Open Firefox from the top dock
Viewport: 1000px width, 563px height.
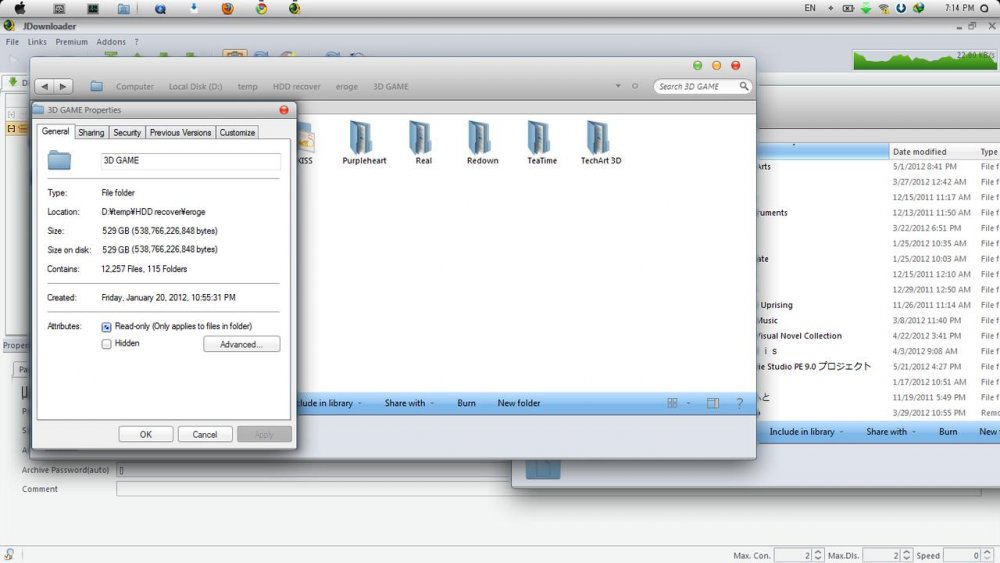(x=227, y=8)
